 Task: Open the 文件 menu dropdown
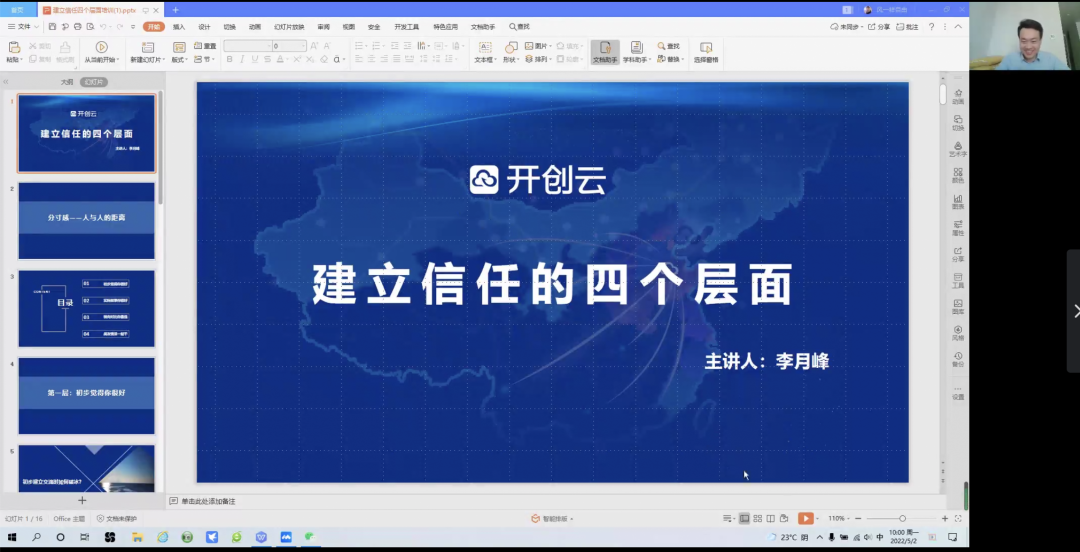tap(23, 27)
